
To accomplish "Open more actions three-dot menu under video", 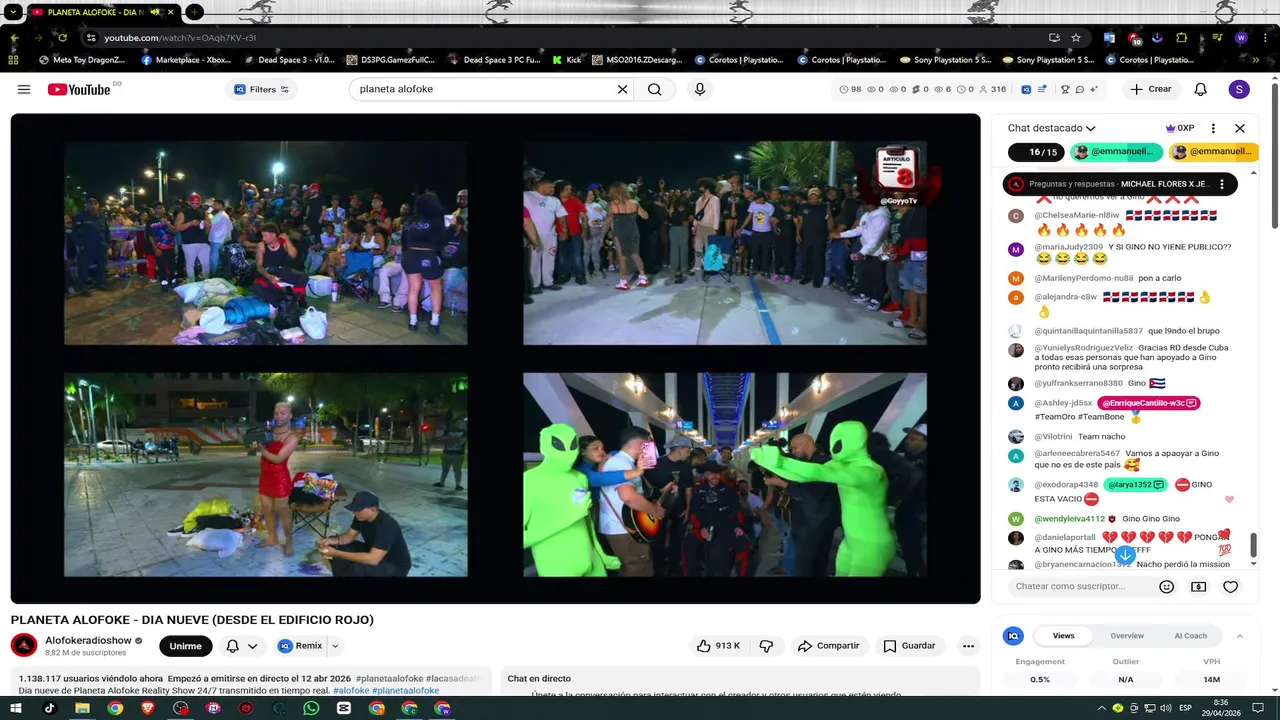I will click(x=968, y=646).
